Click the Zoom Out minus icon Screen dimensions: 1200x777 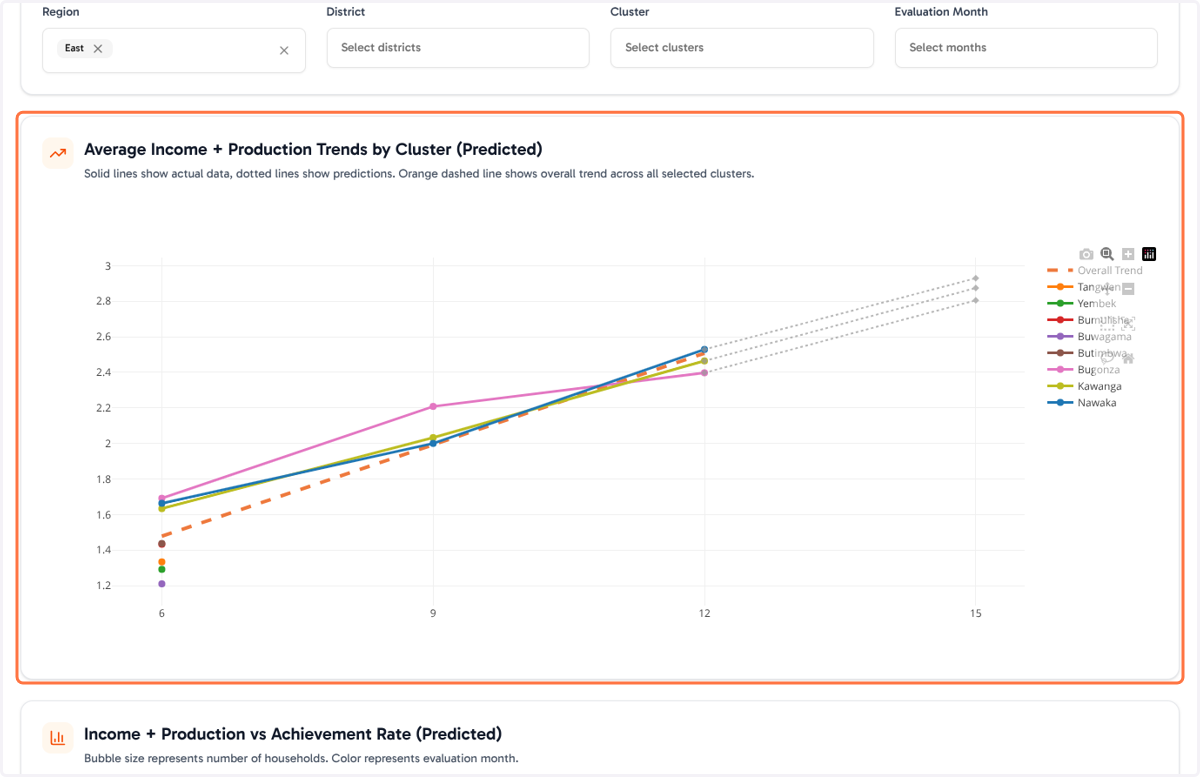point(1128,289)
